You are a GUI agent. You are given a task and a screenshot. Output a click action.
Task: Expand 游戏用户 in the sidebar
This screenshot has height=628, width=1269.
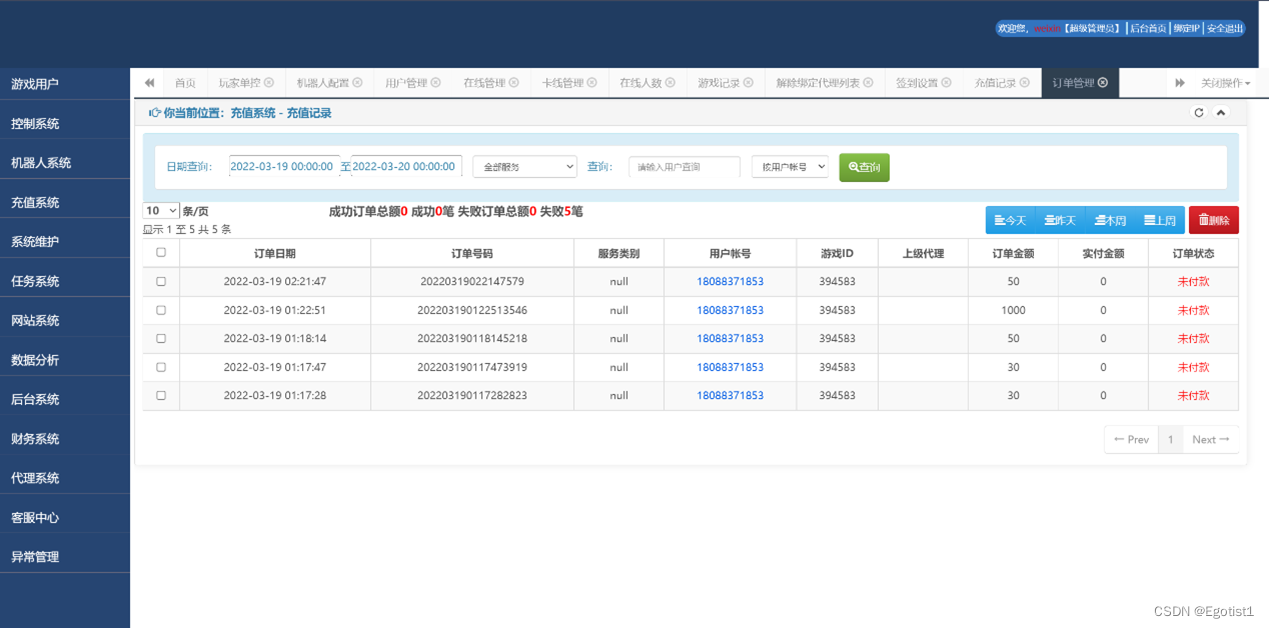(65, 84)
